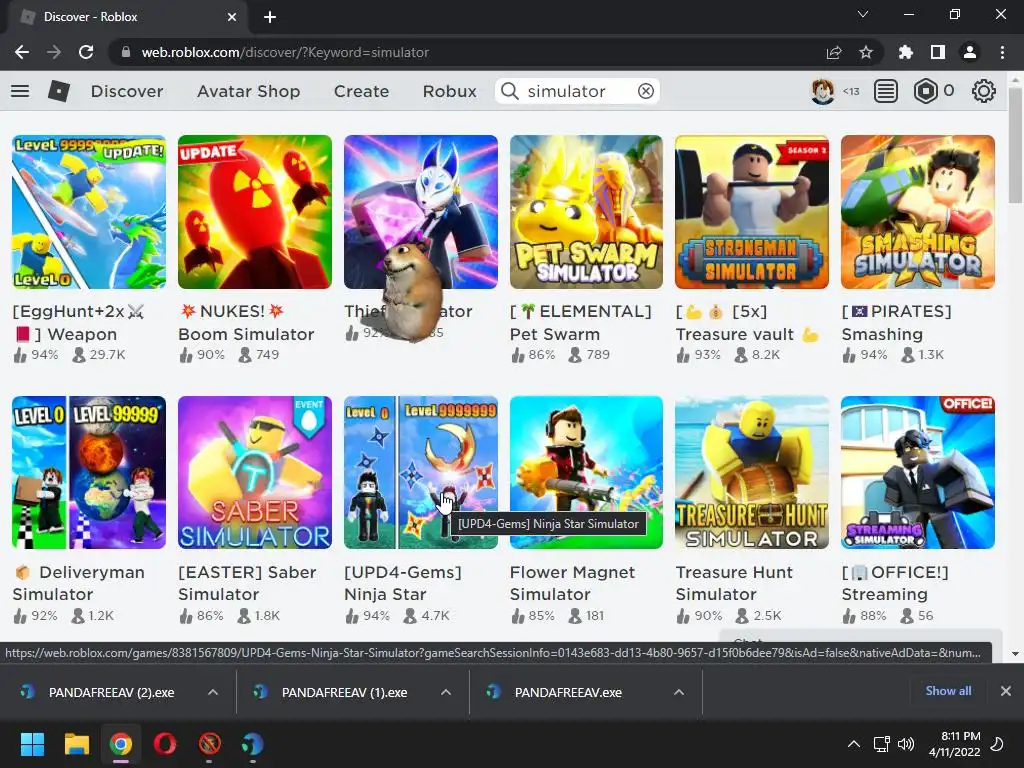View site security lock information
The image size is (1024, 768).
pyautogui.click(x=126, y=52)
